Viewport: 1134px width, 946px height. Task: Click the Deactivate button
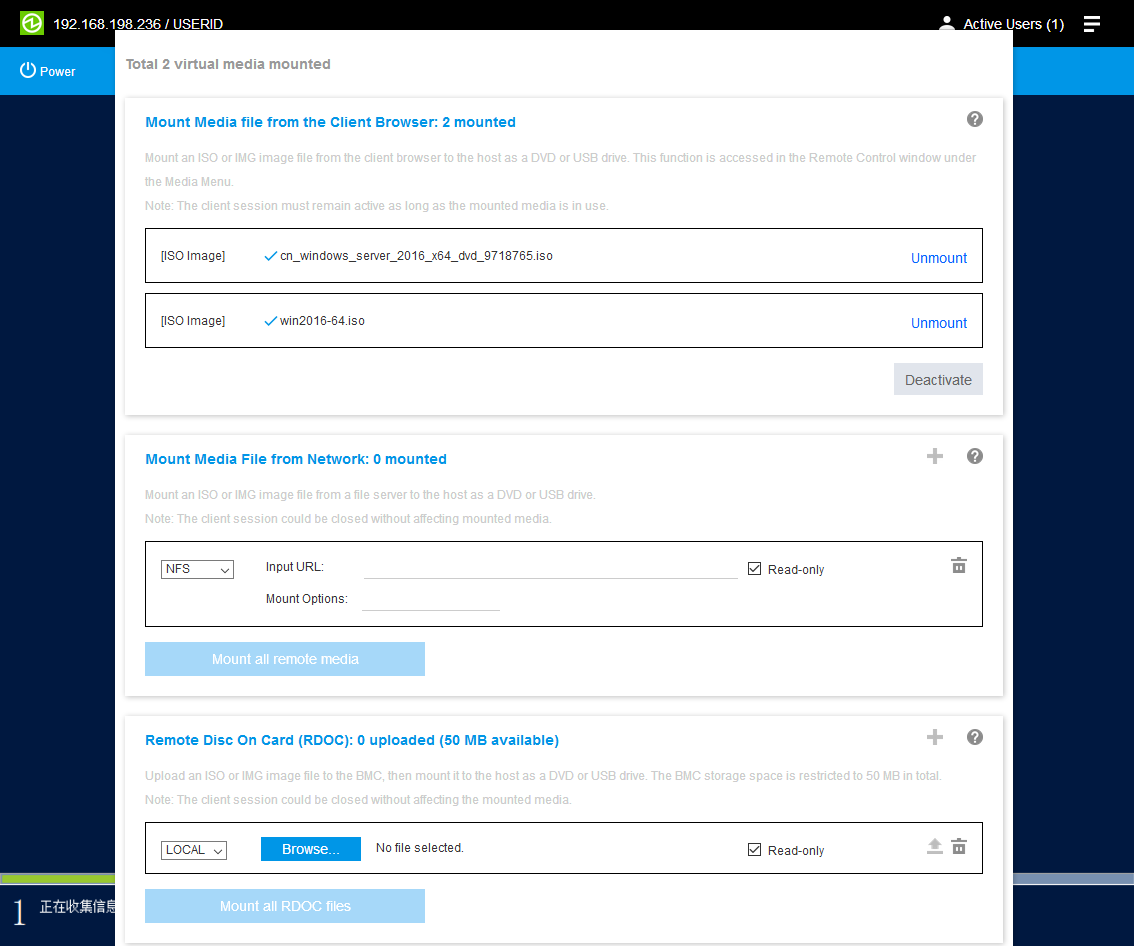coord(938,380)
